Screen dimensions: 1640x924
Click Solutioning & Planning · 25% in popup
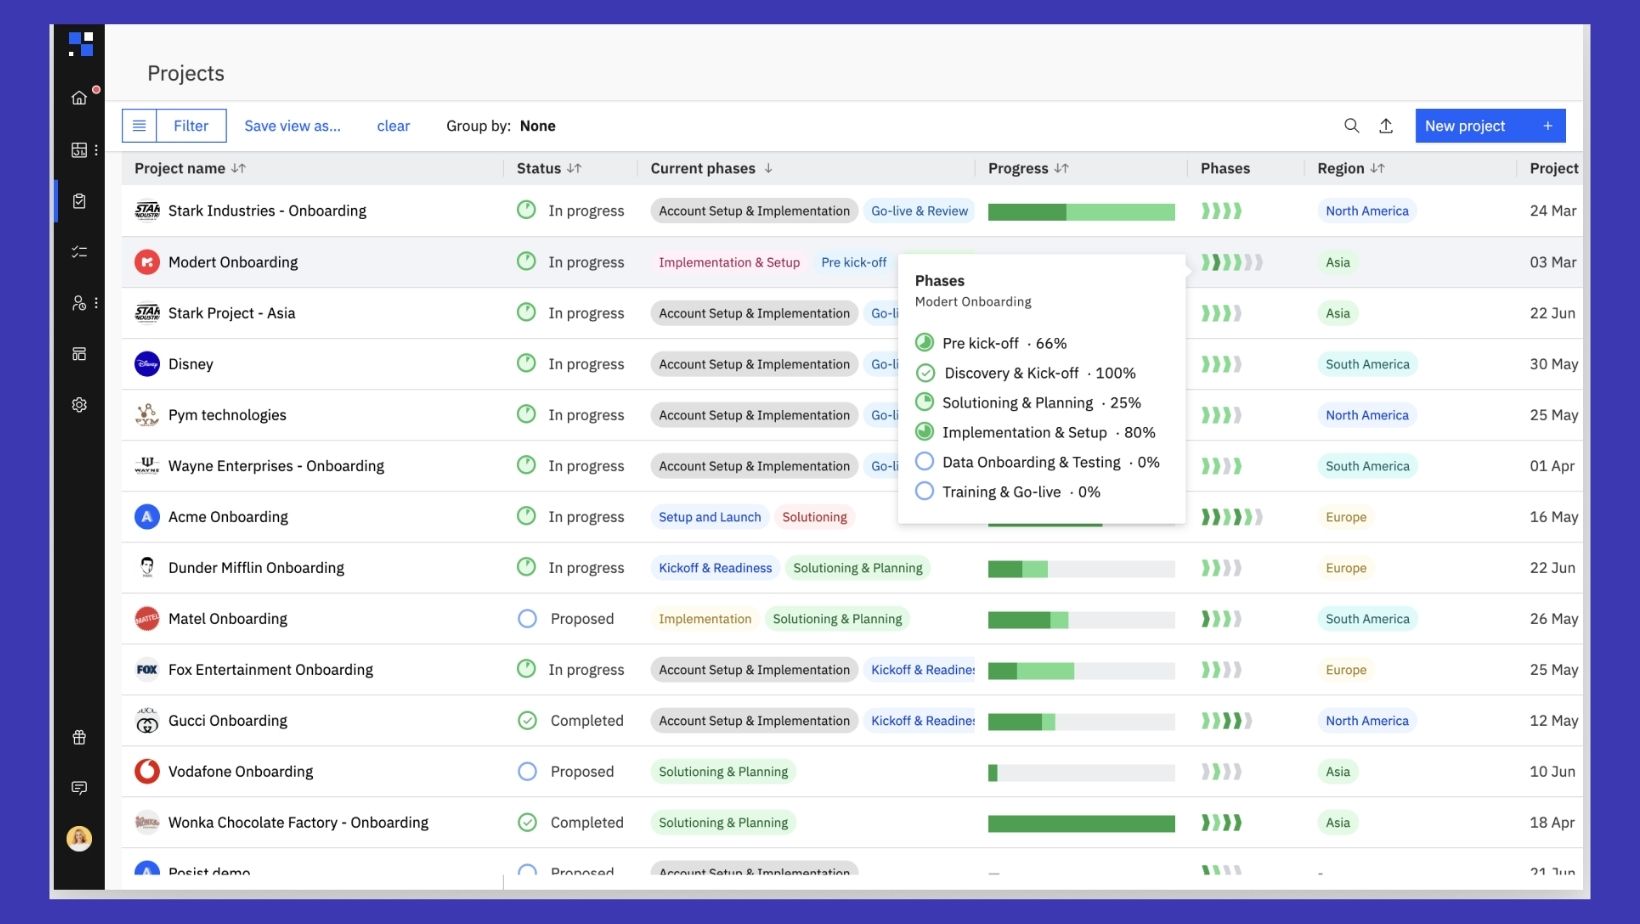pos(1041,402)
